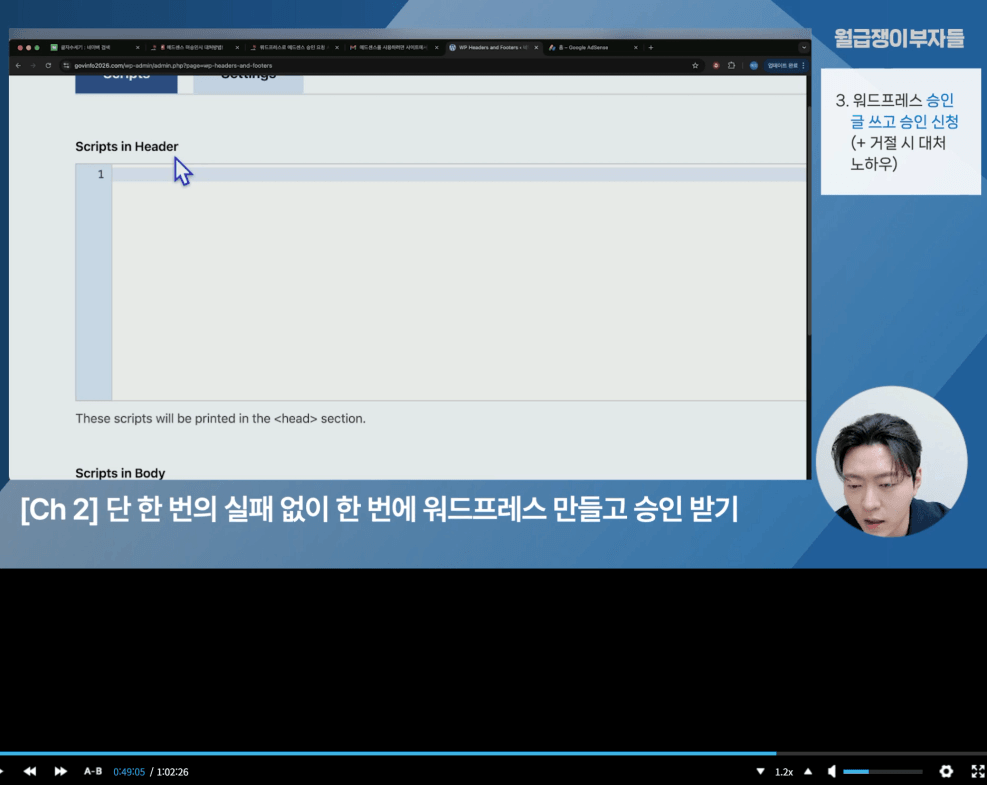The height and width of the screenshot is (785, 987).
Task: Adjust the volume slider
Action: click(882, 771)
